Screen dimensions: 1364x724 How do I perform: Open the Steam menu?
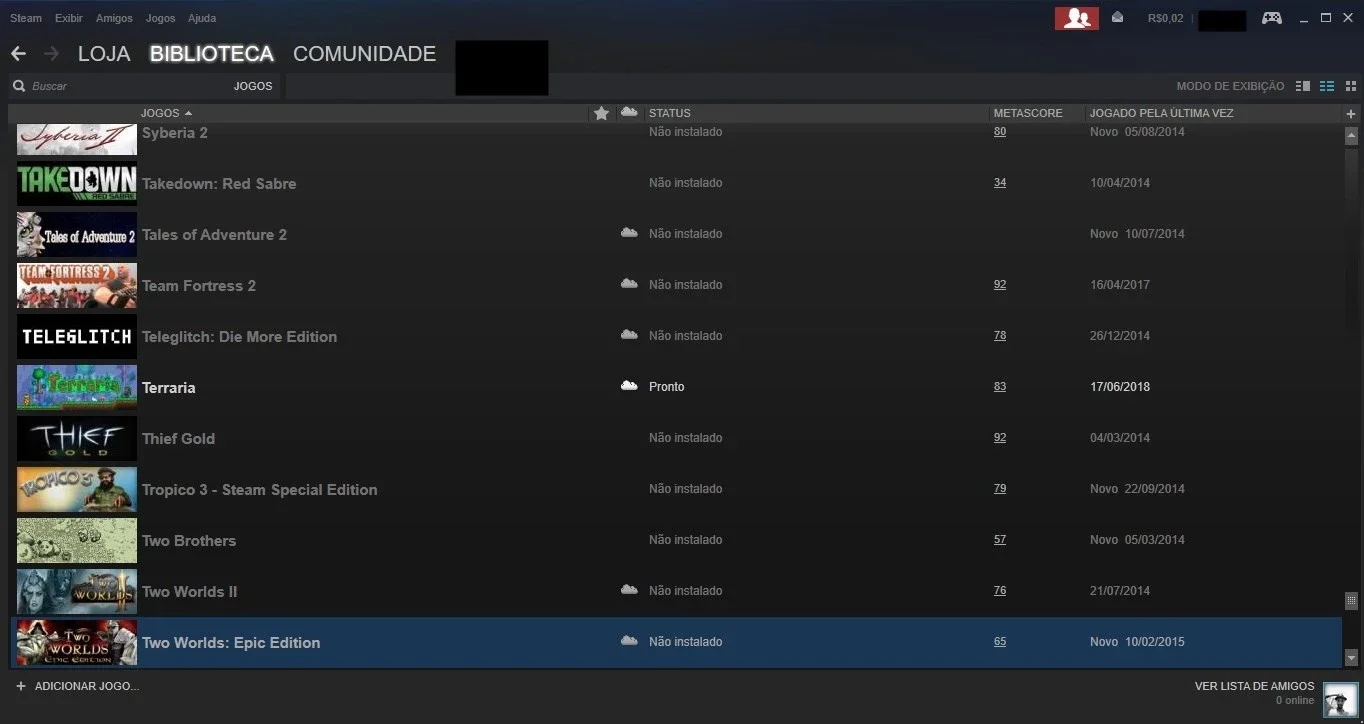[x=26, y=18]
